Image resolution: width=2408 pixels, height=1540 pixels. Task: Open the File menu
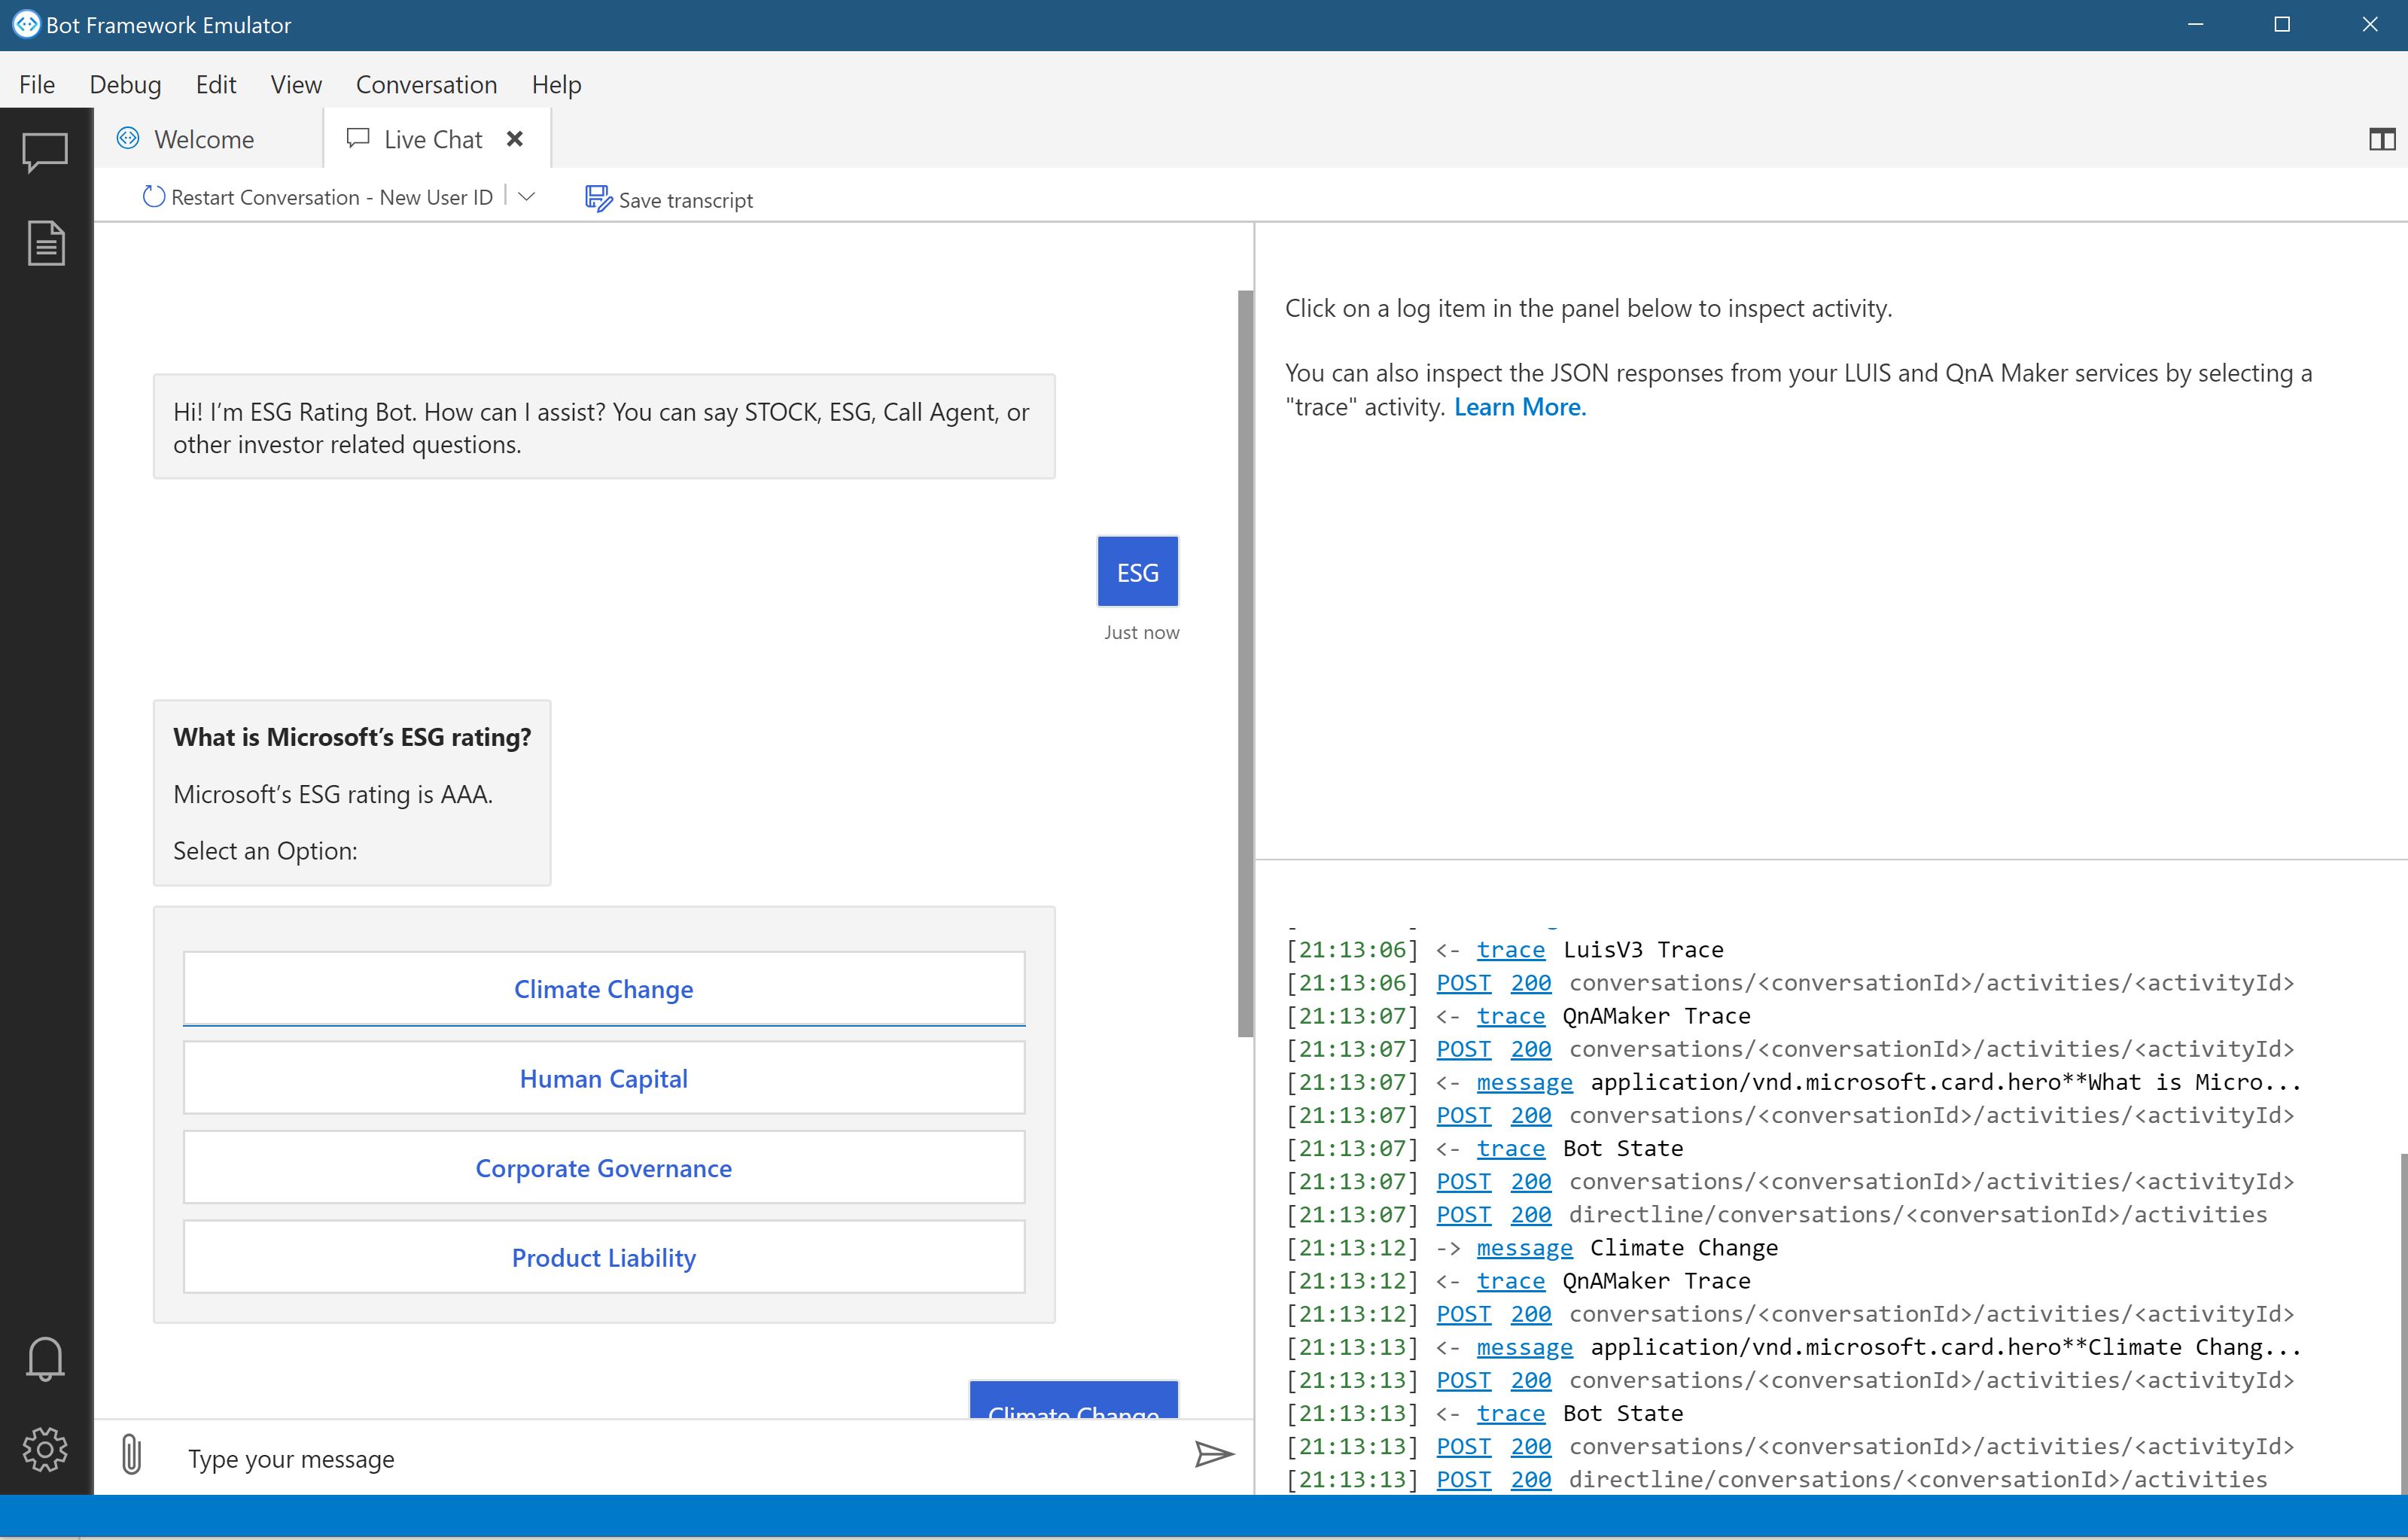click(37, 85)
